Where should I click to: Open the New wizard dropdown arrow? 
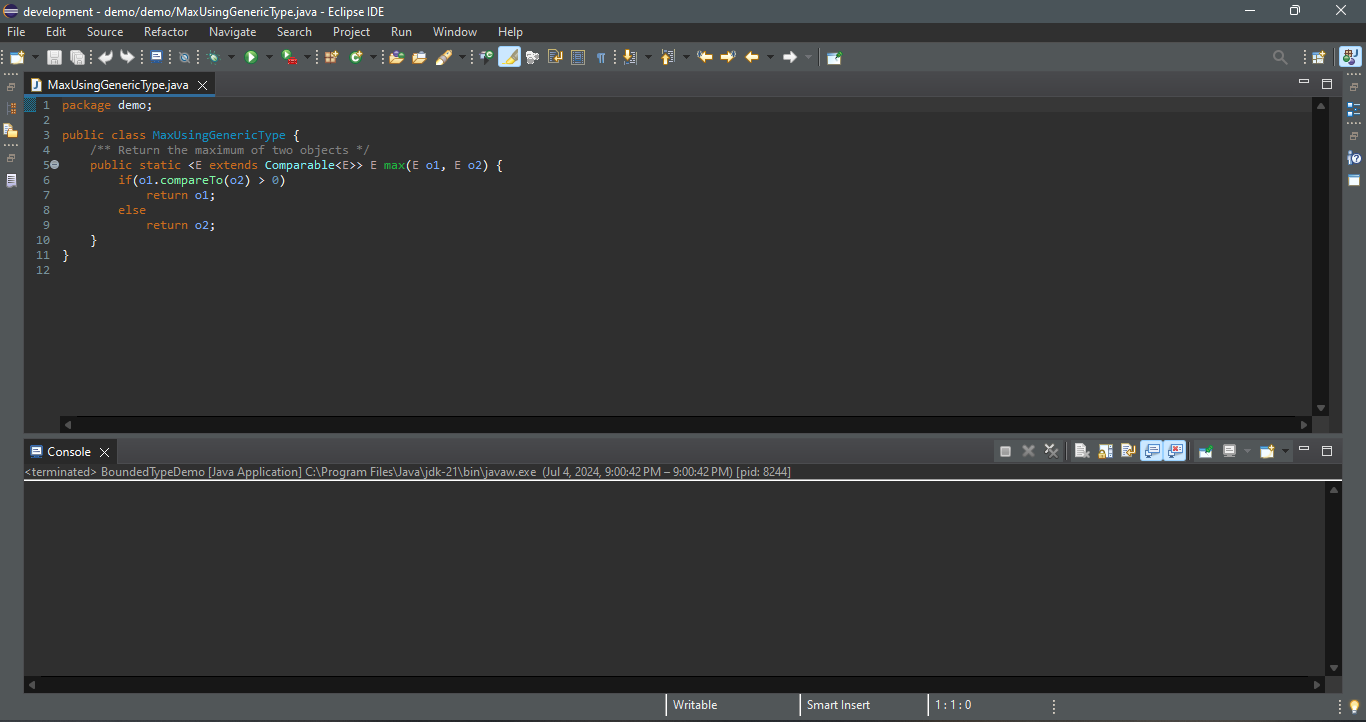[35, 57]
